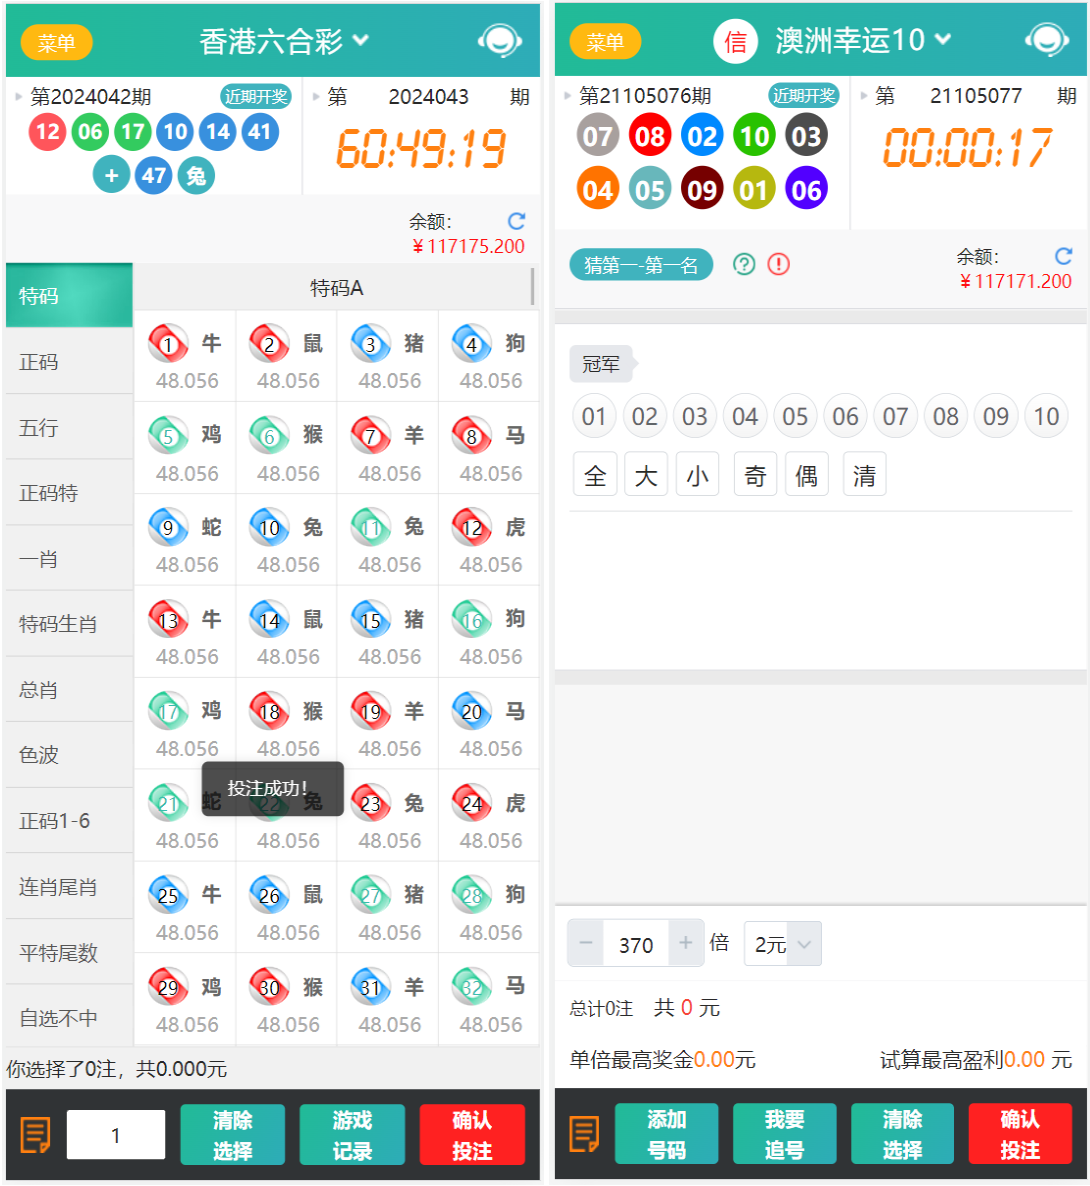
Task: Increase multiplier with the plus stepper
Action: coord(686,943)
